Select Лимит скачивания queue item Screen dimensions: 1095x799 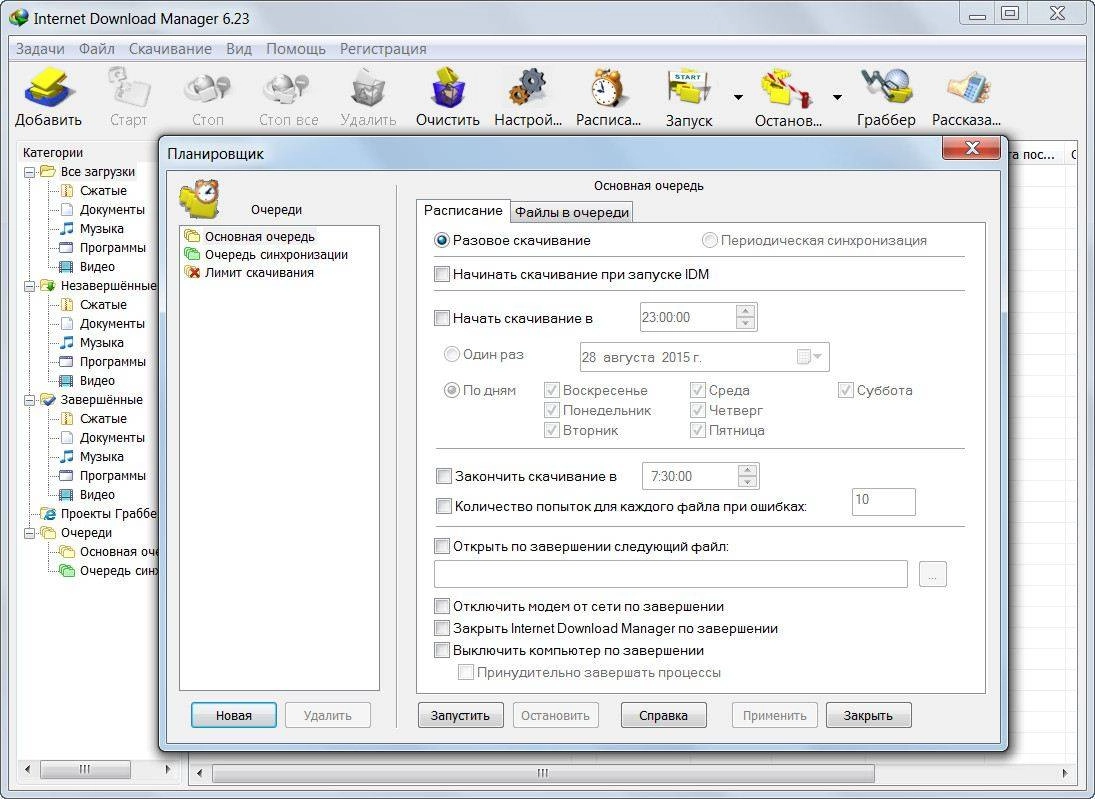point(259,273)
